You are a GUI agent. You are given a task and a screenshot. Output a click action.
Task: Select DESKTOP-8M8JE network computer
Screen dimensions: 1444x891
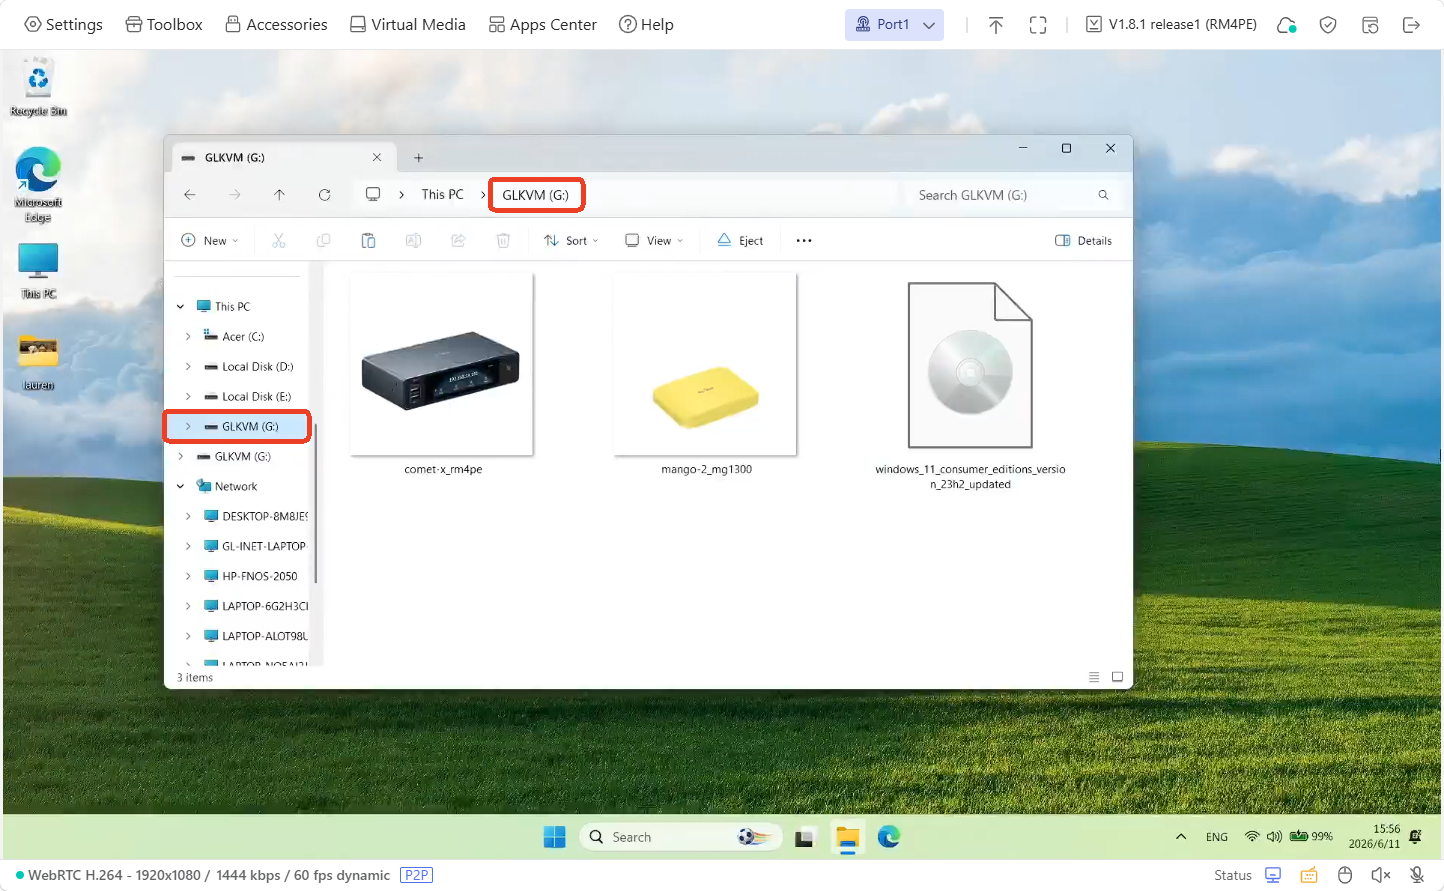(255, 516)
